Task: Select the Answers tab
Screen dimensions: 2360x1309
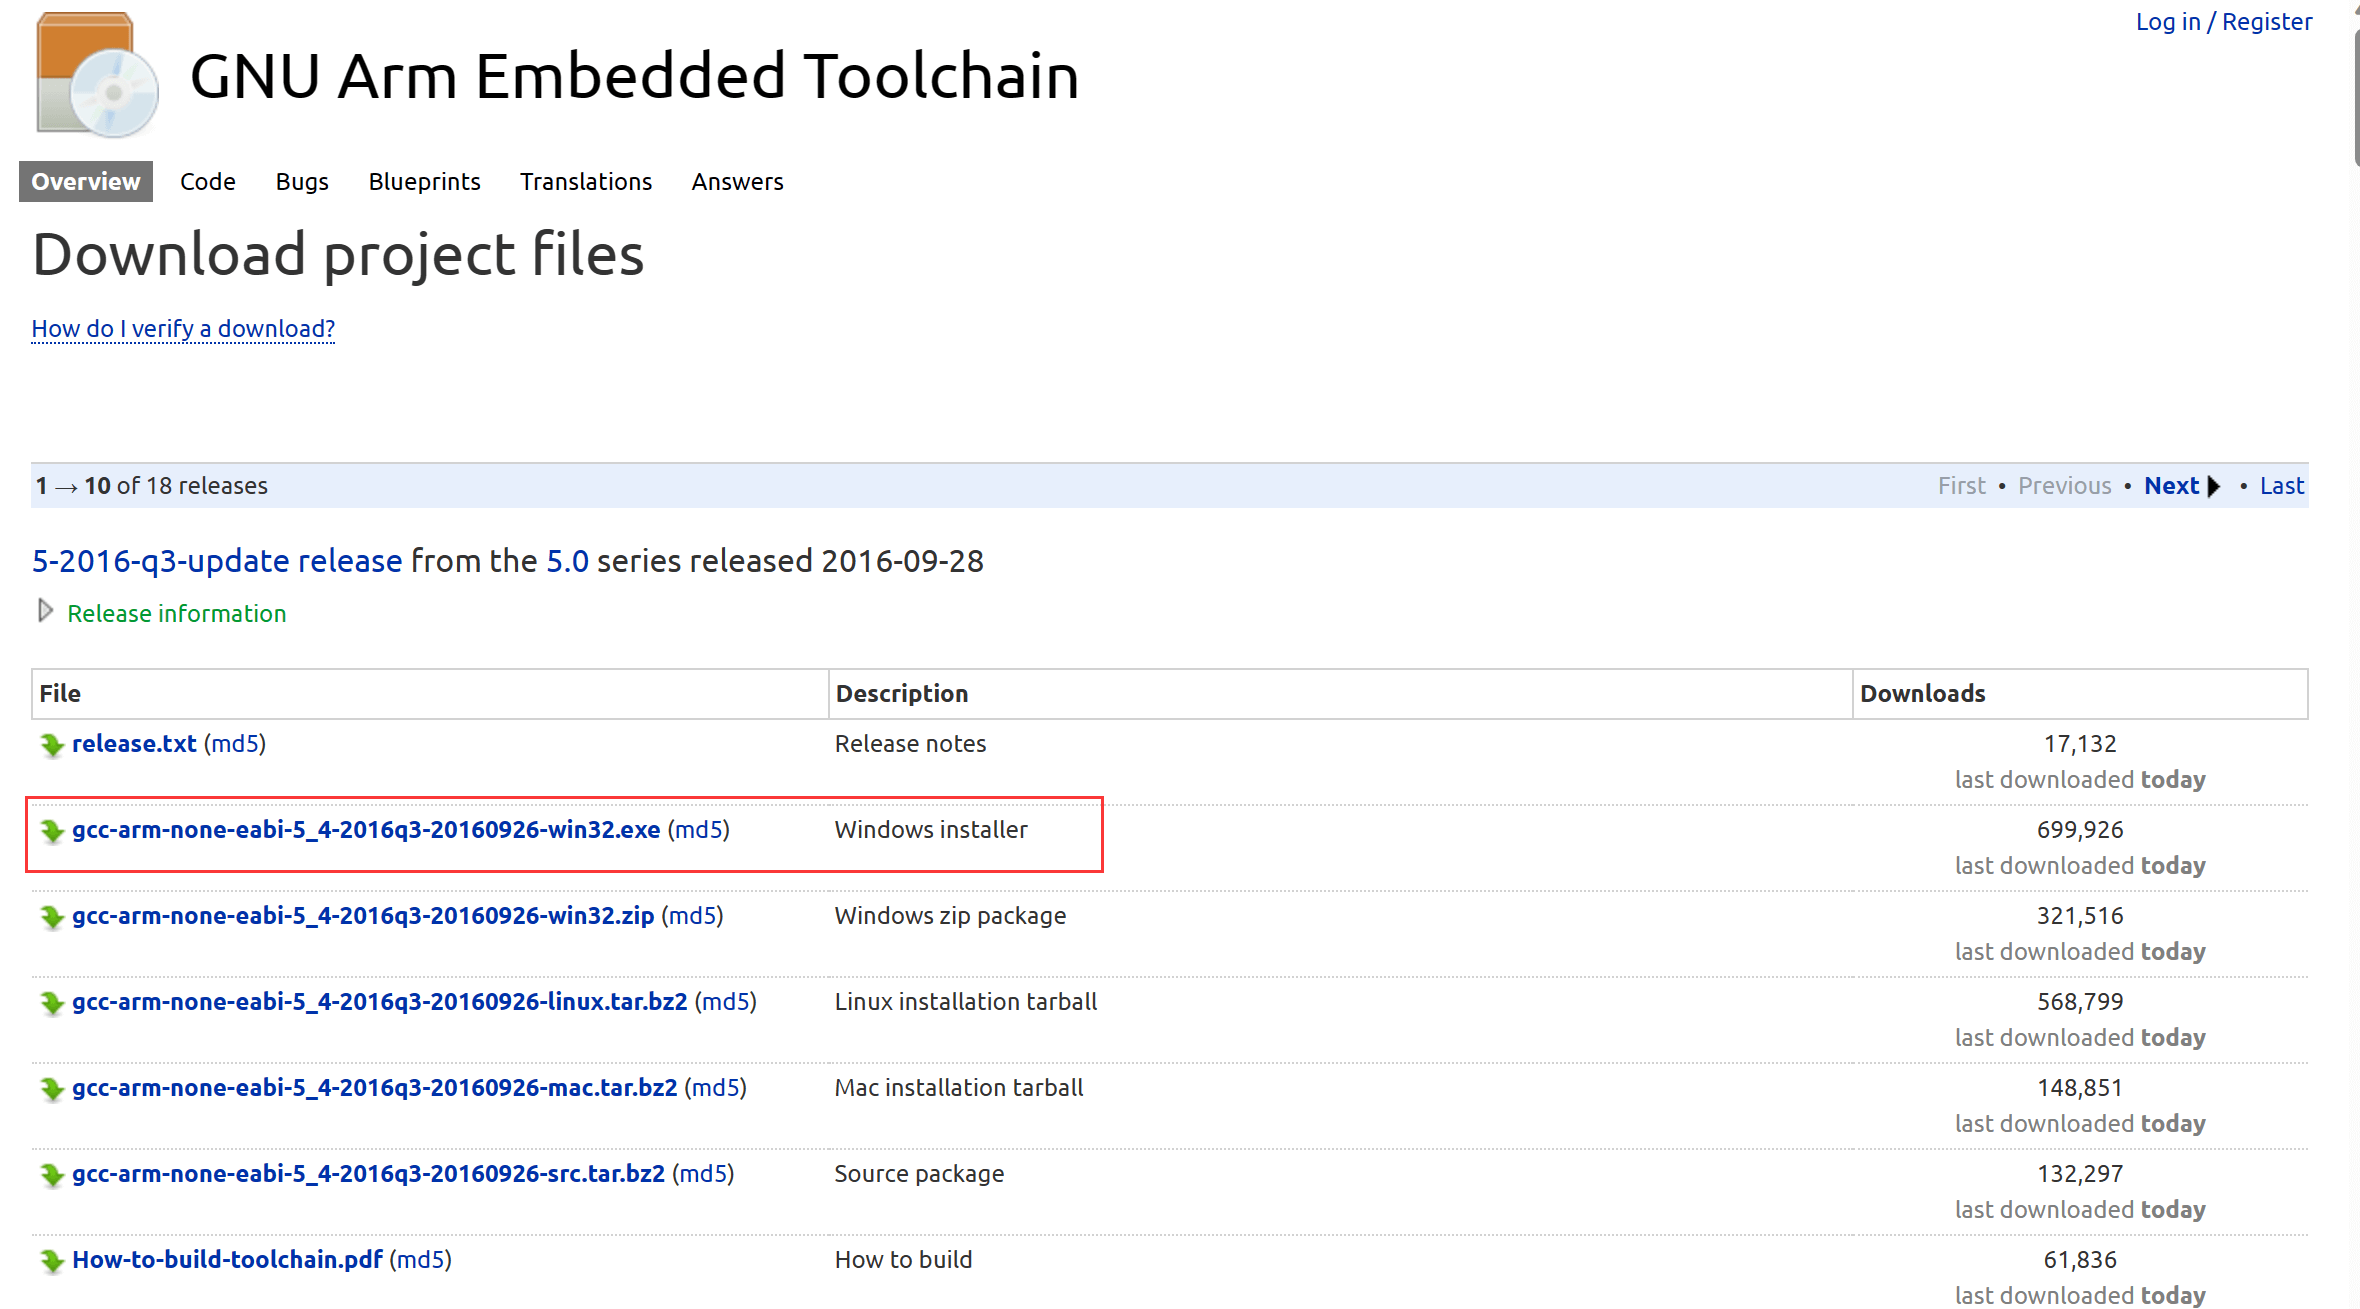Action: tap(737, 182)
